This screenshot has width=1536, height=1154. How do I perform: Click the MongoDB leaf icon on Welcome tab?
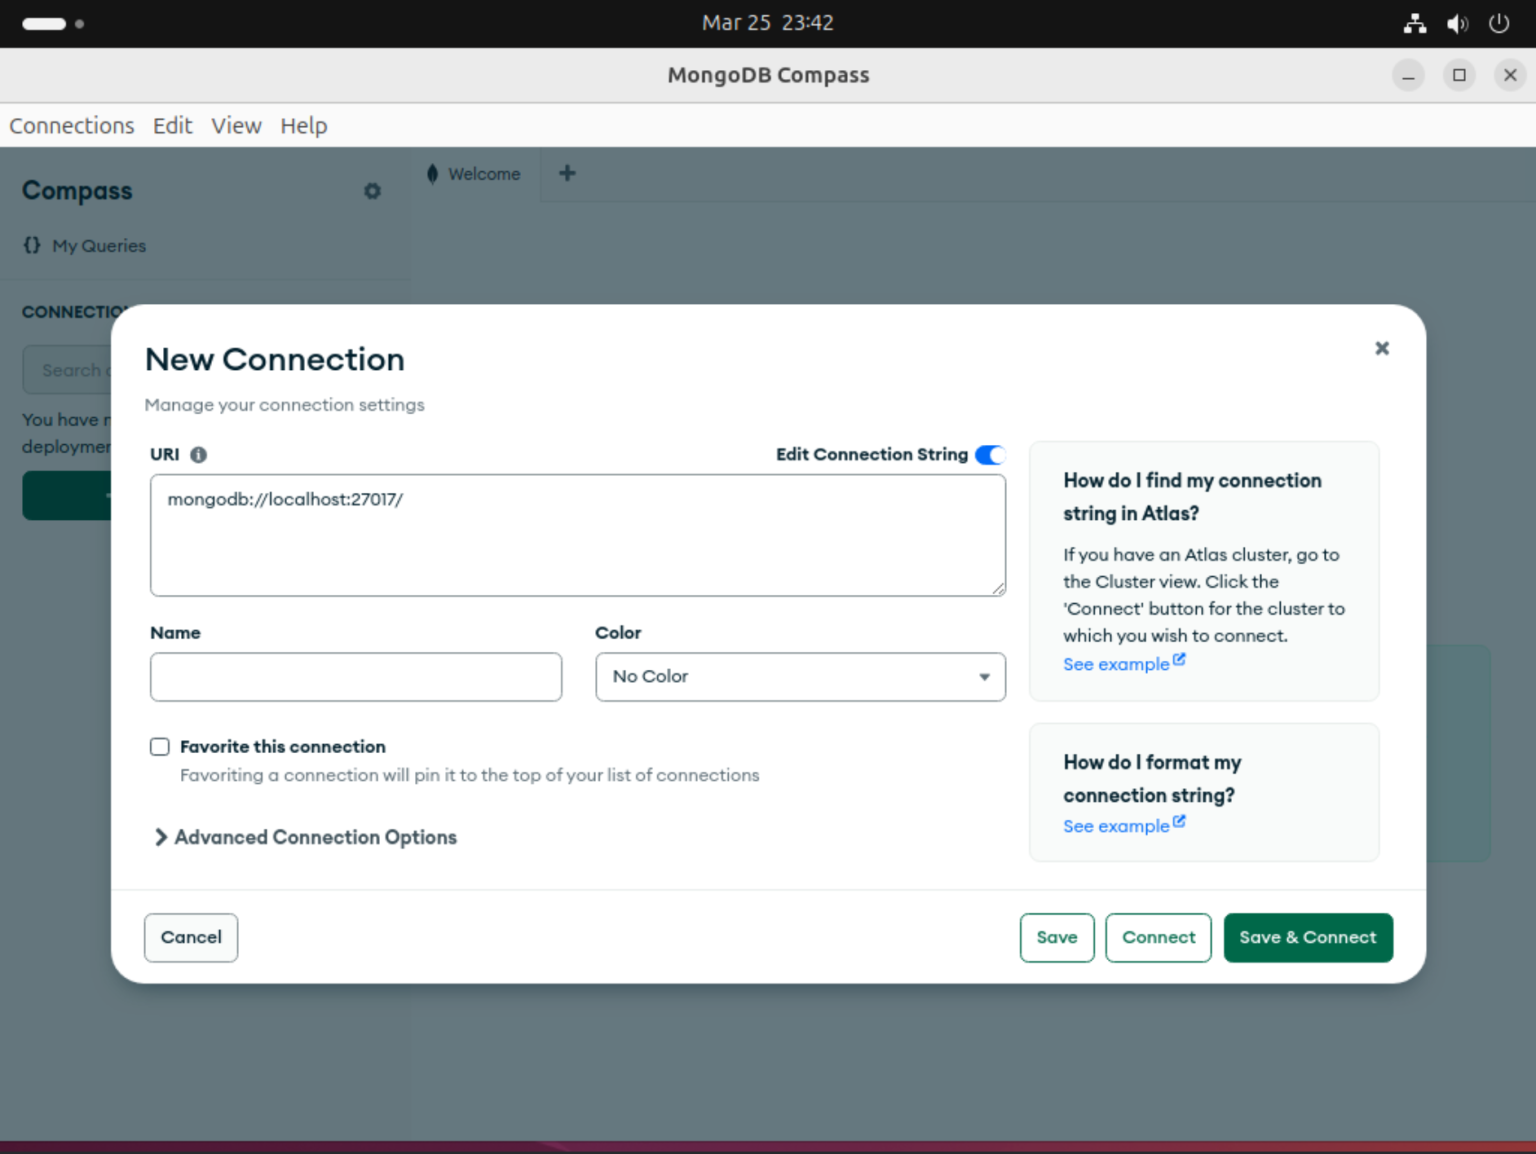(x=433, y=173)
